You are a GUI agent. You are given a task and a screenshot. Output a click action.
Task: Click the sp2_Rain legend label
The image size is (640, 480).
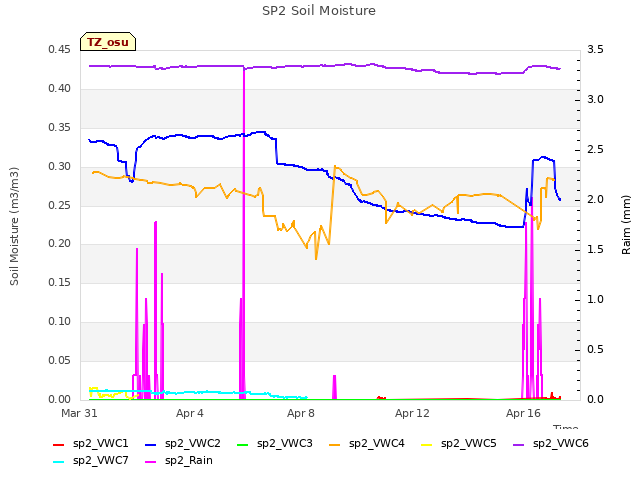(x=189, y=461)
